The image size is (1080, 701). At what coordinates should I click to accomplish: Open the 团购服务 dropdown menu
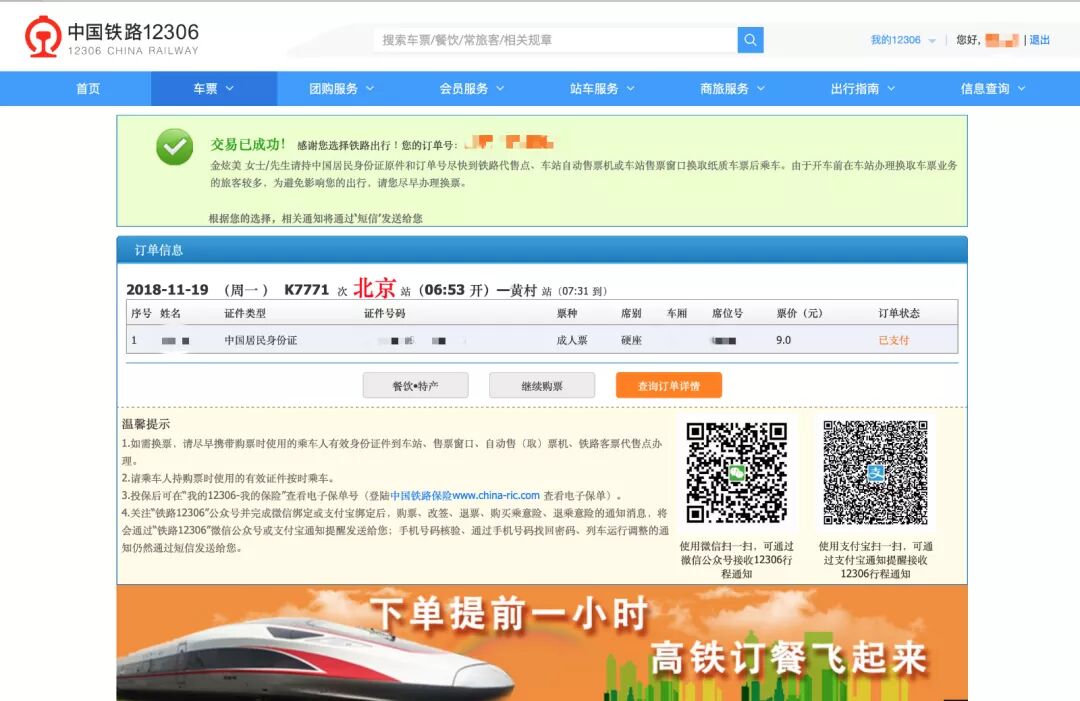[342, 89]
